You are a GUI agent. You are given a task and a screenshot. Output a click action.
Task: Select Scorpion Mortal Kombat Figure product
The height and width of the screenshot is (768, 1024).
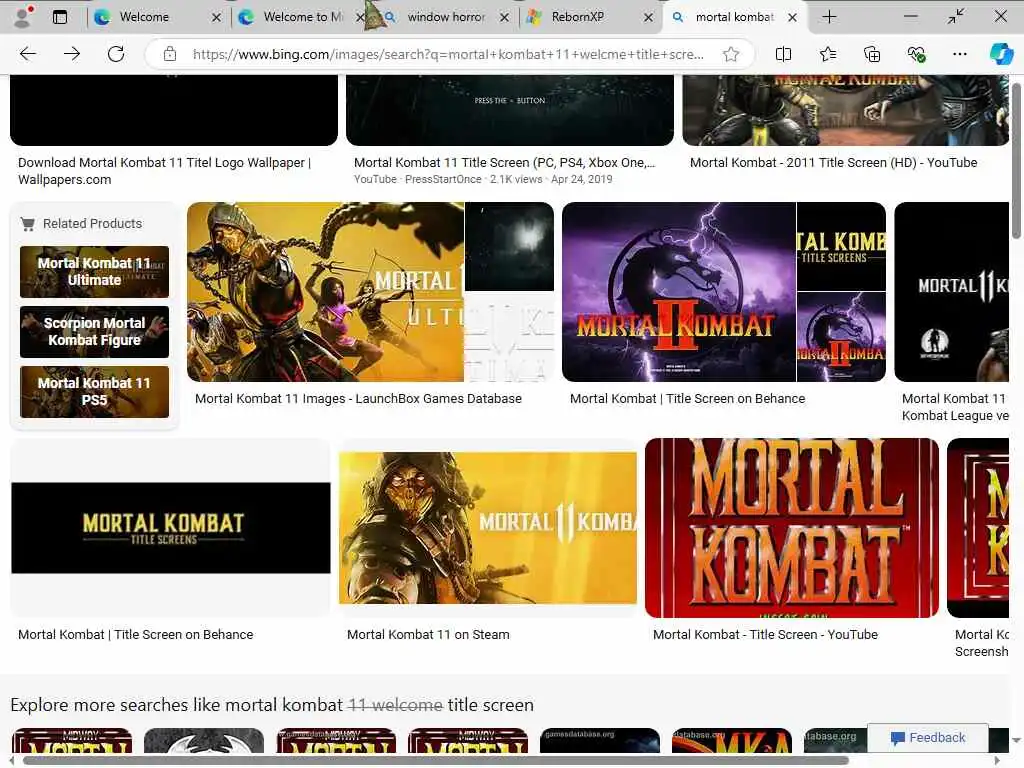(x=94, y=332)
